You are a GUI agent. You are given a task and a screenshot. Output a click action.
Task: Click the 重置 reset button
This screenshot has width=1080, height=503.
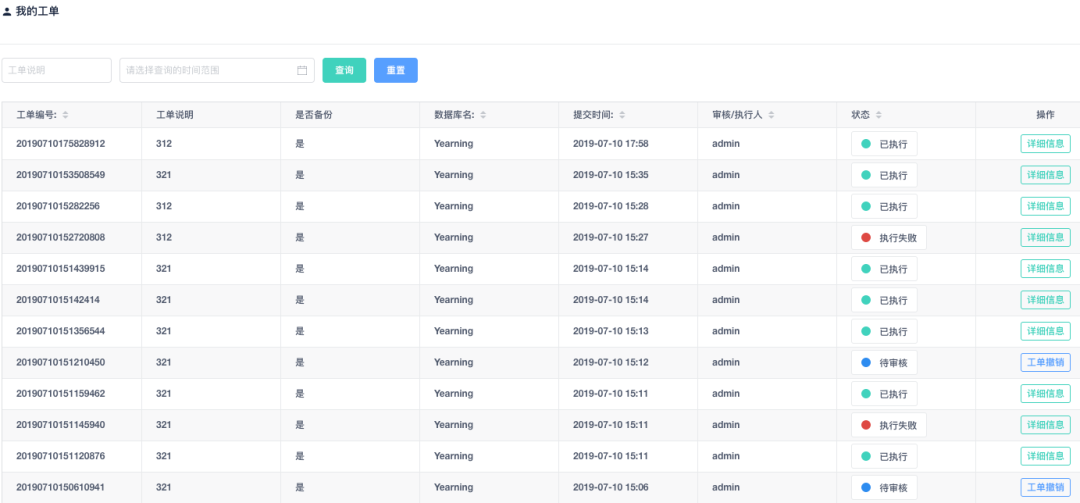click(396, 70)
